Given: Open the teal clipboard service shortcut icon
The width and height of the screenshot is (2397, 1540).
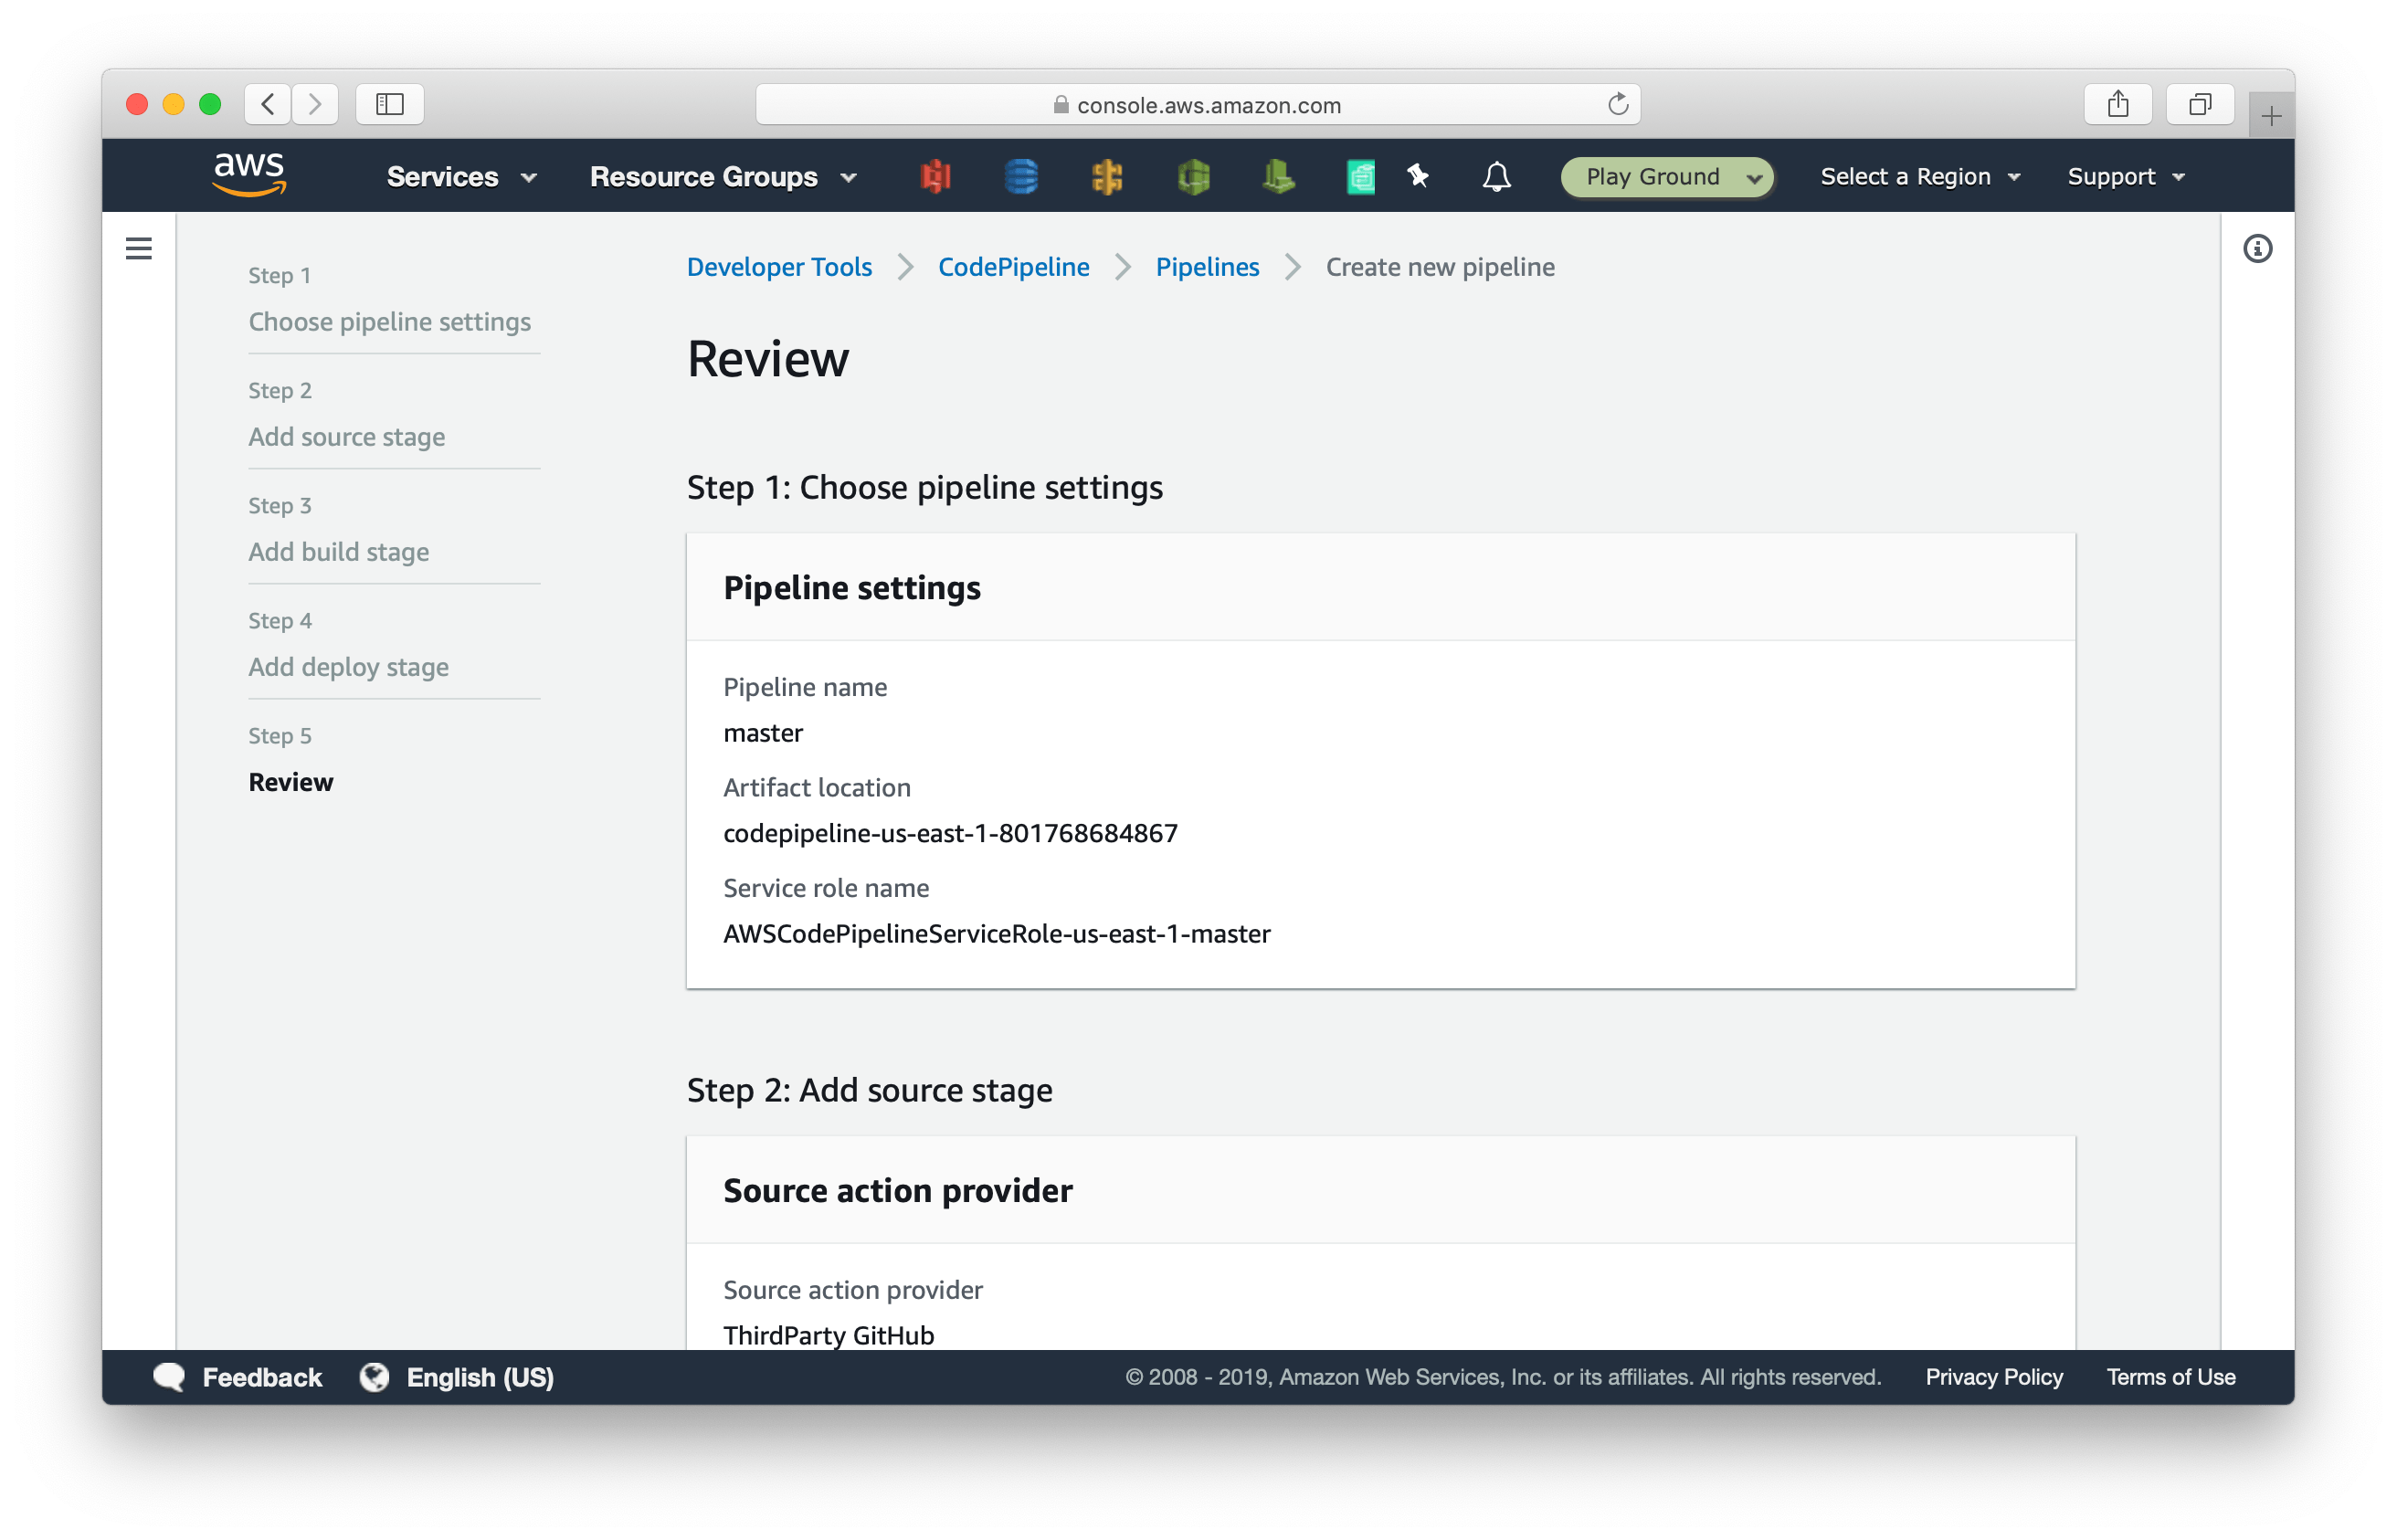Looking at the screenshot, I should pyautogui.click(x=1360, y=176).
